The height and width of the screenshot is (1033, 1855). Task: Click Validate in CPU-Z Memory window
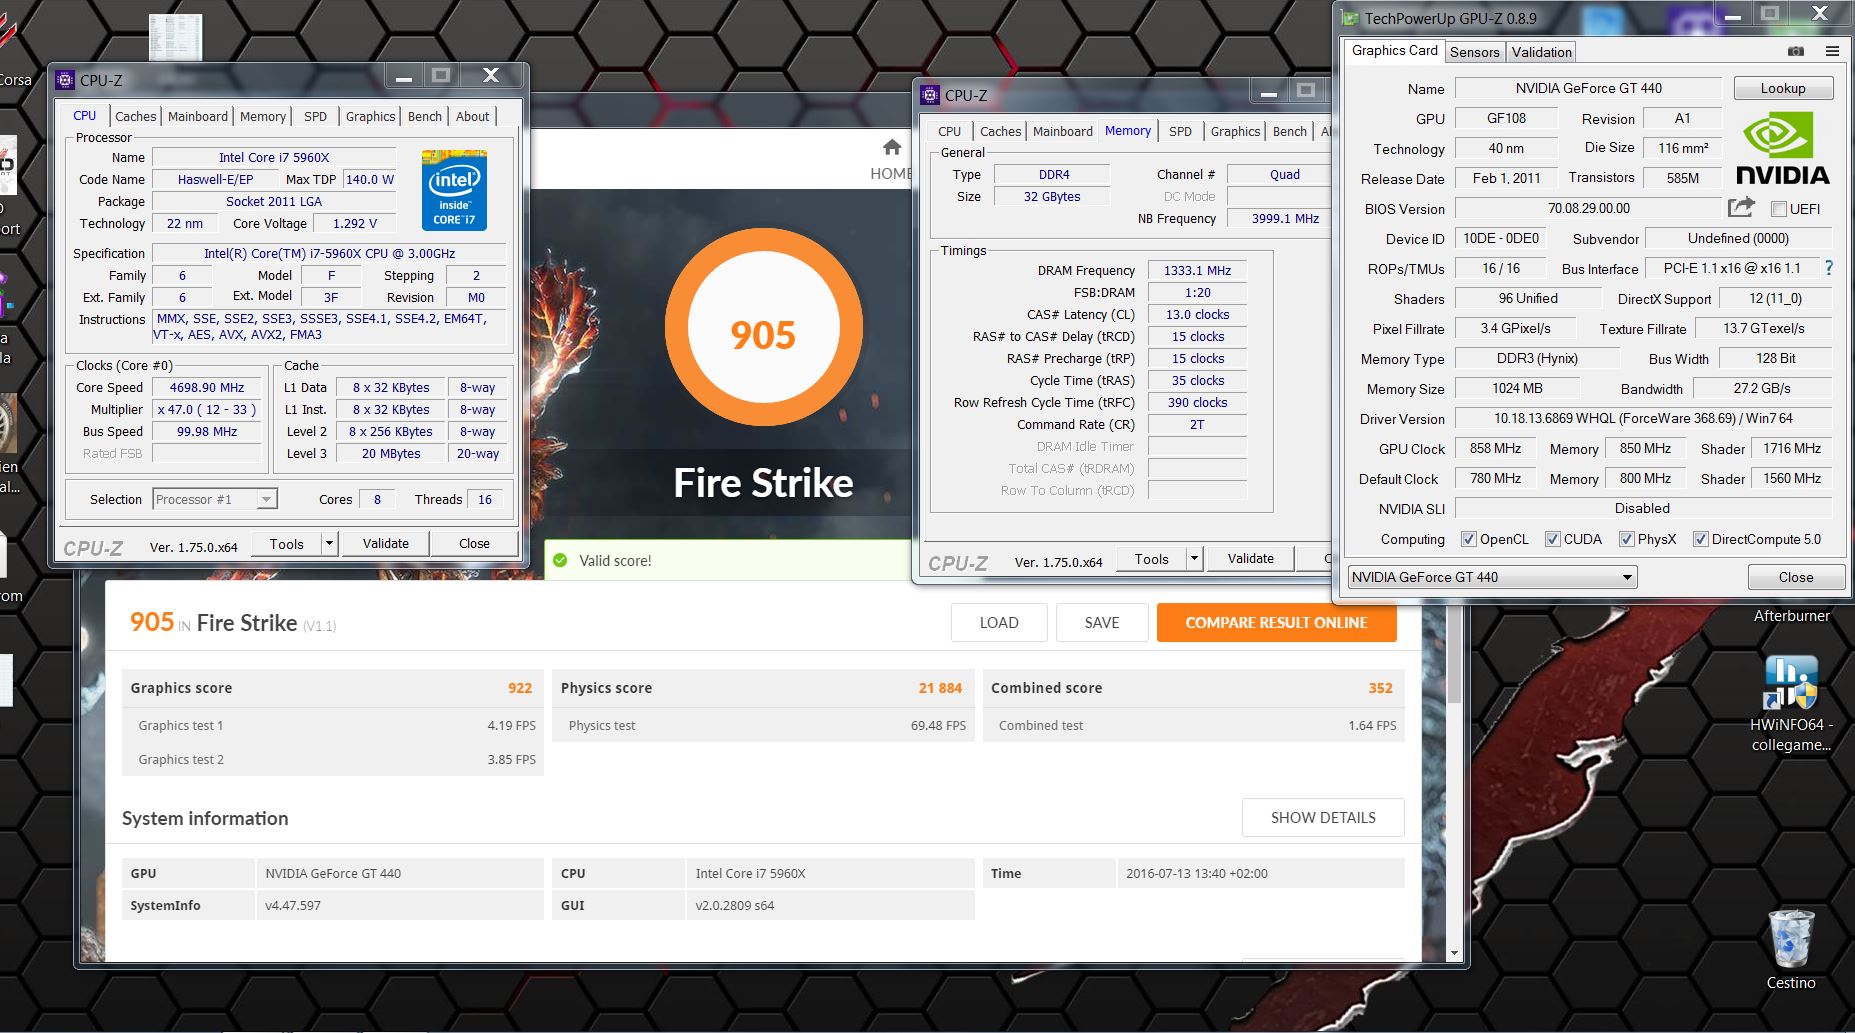[x=1250, y=558]
